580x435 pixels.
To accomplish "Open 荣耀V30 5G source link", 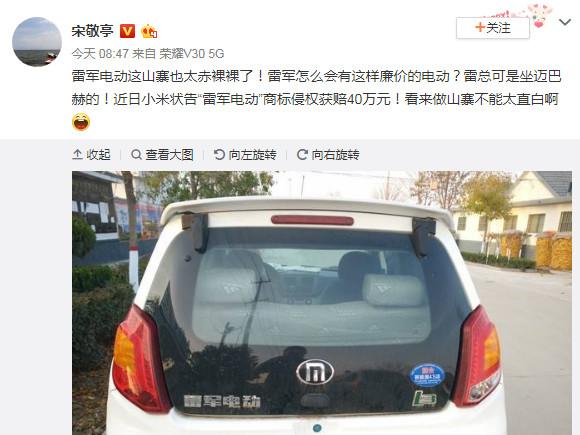I will 192,54.
